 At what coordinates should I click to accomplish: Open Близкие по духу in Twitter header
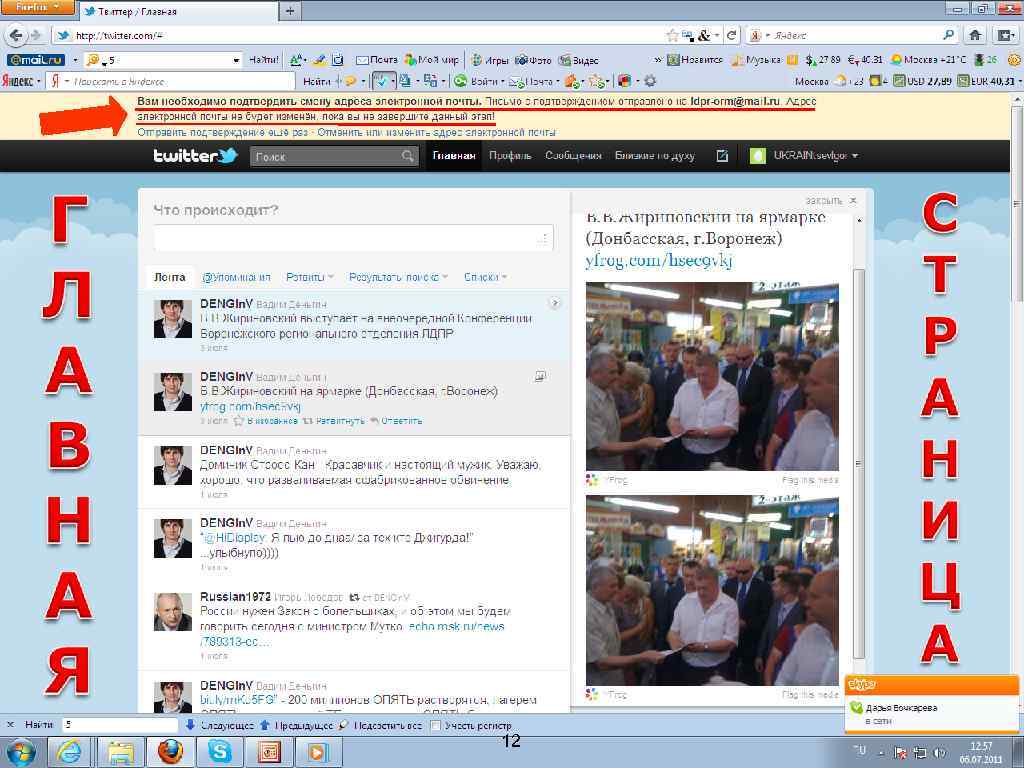(x=654, y=155)
